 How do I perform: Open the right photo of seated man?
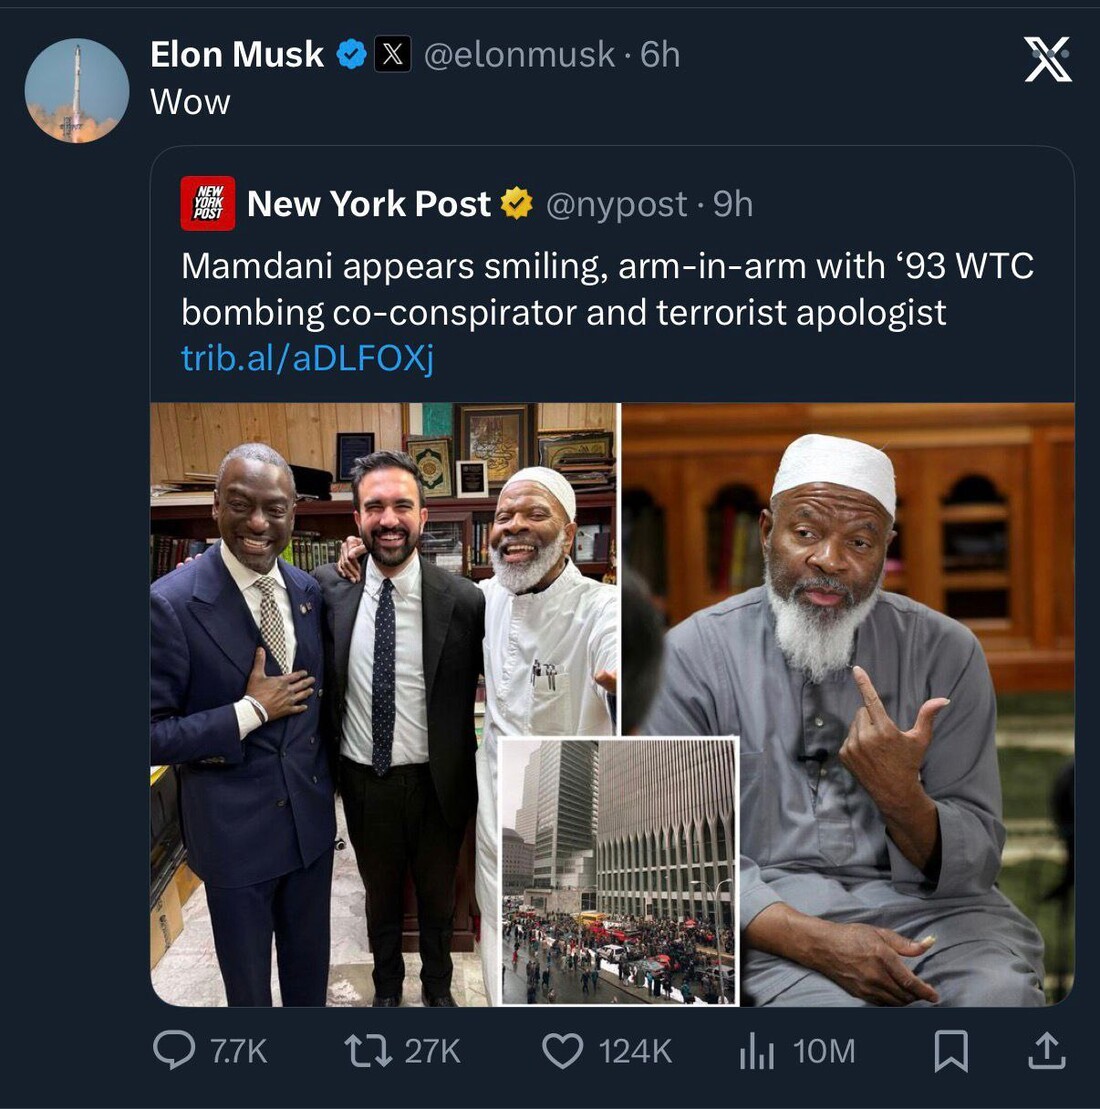[880, 600]
